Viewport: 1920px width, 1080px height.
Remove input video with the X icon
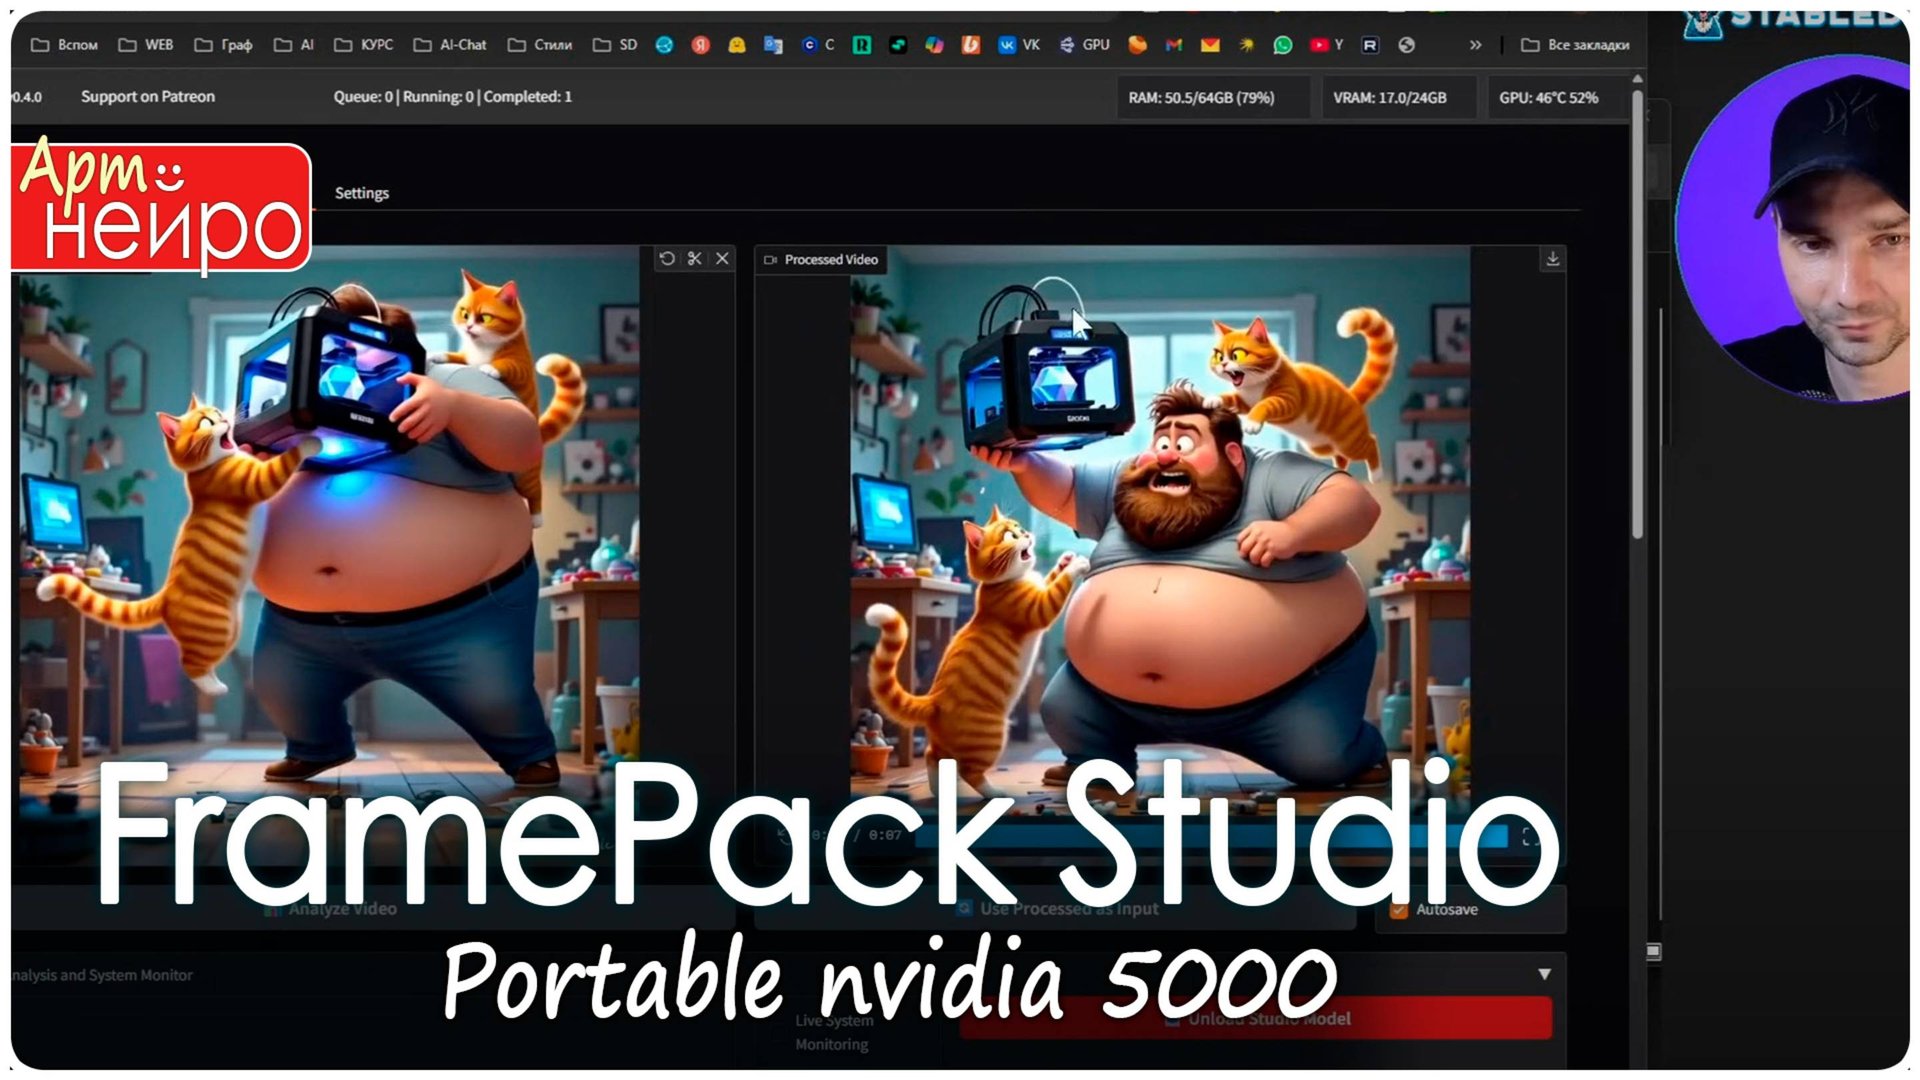(x=722, y=259)
